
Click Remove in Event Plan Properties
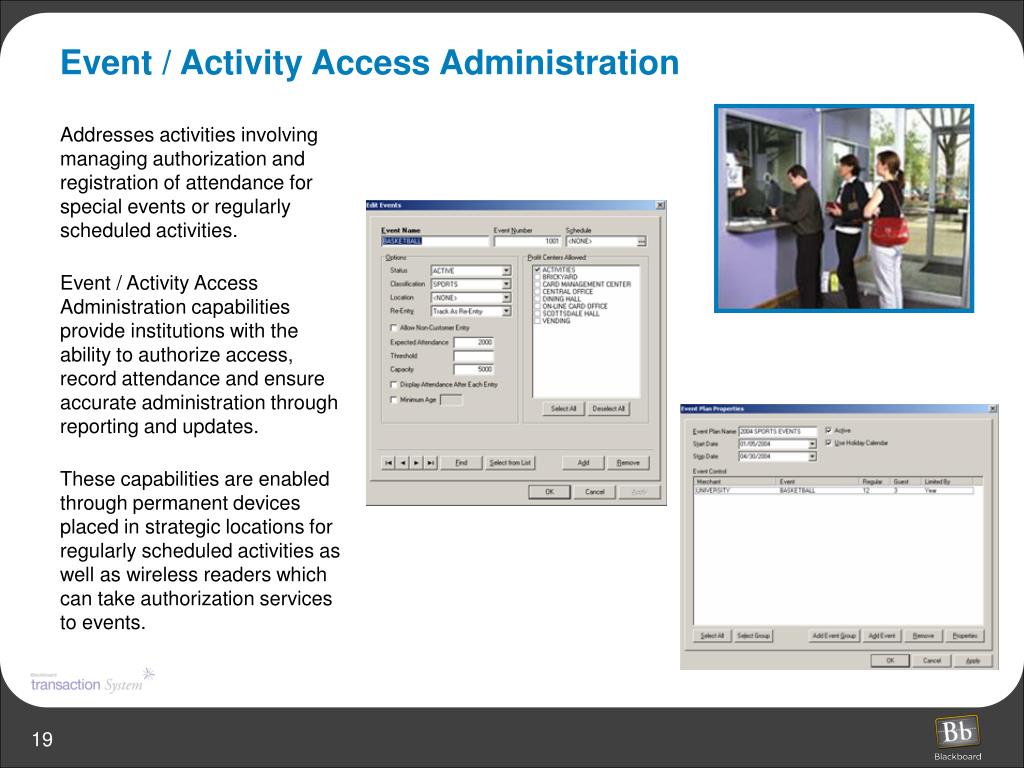tap(923, 635)
